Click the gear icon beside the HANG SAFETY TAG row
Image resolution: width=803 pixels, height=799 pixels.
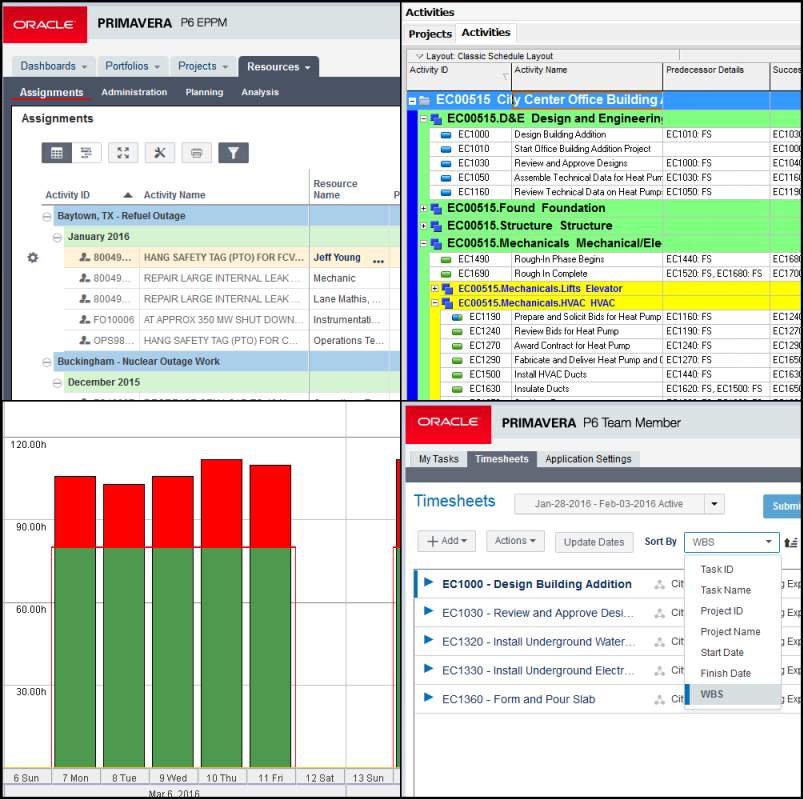(x=31, y=257)
